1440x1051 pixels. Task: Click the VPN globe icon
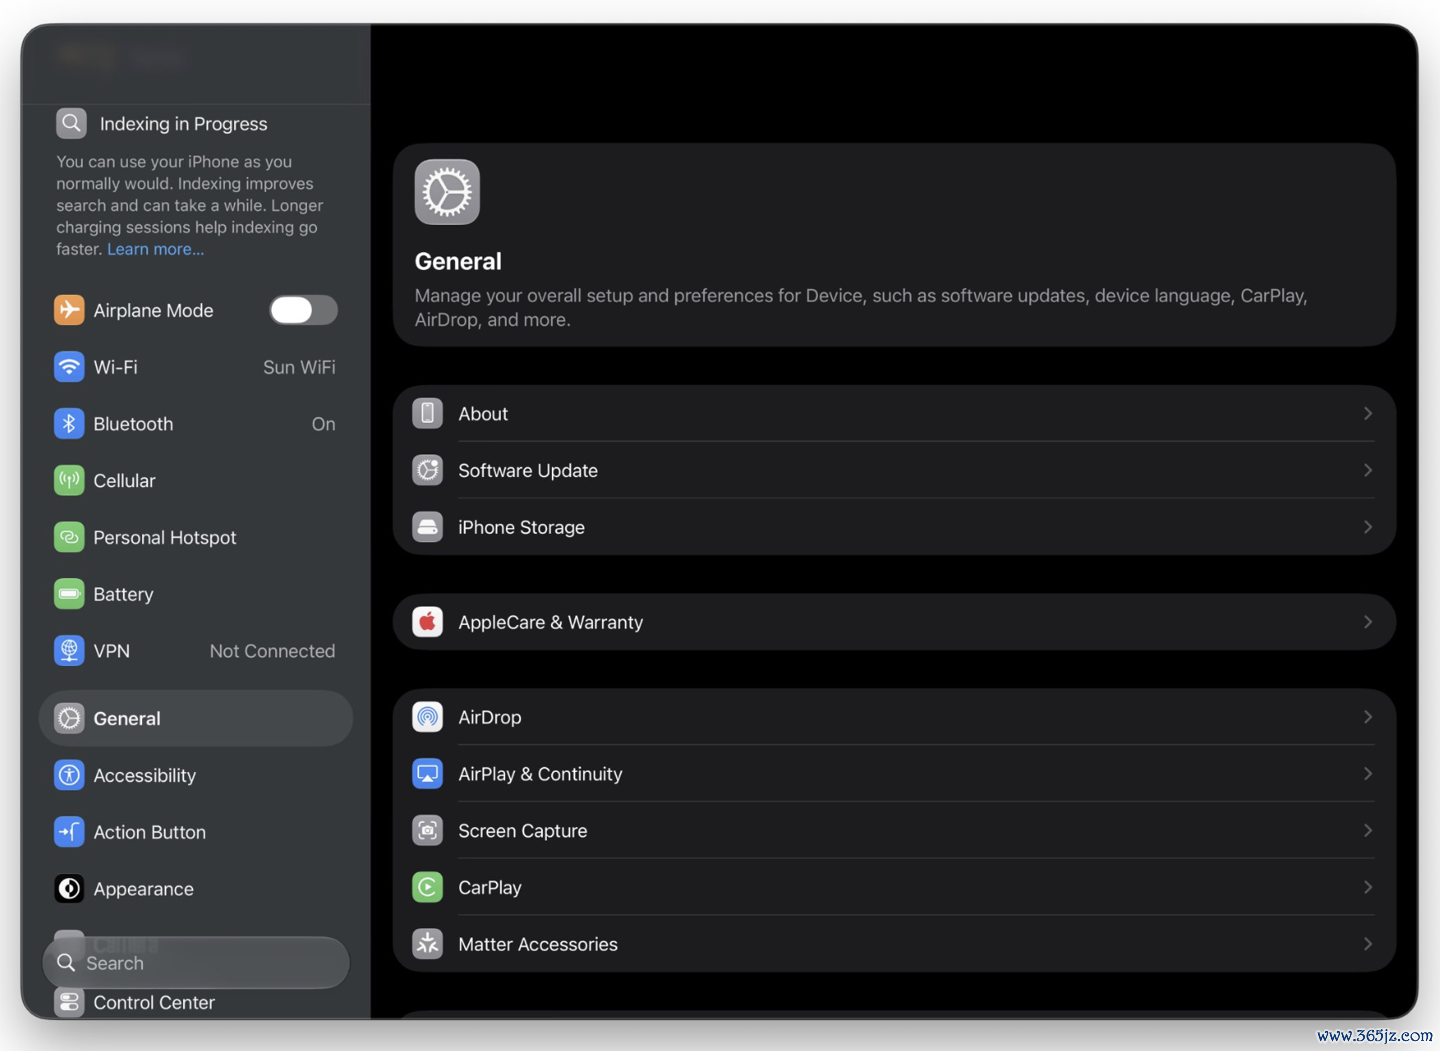[69, 651]
